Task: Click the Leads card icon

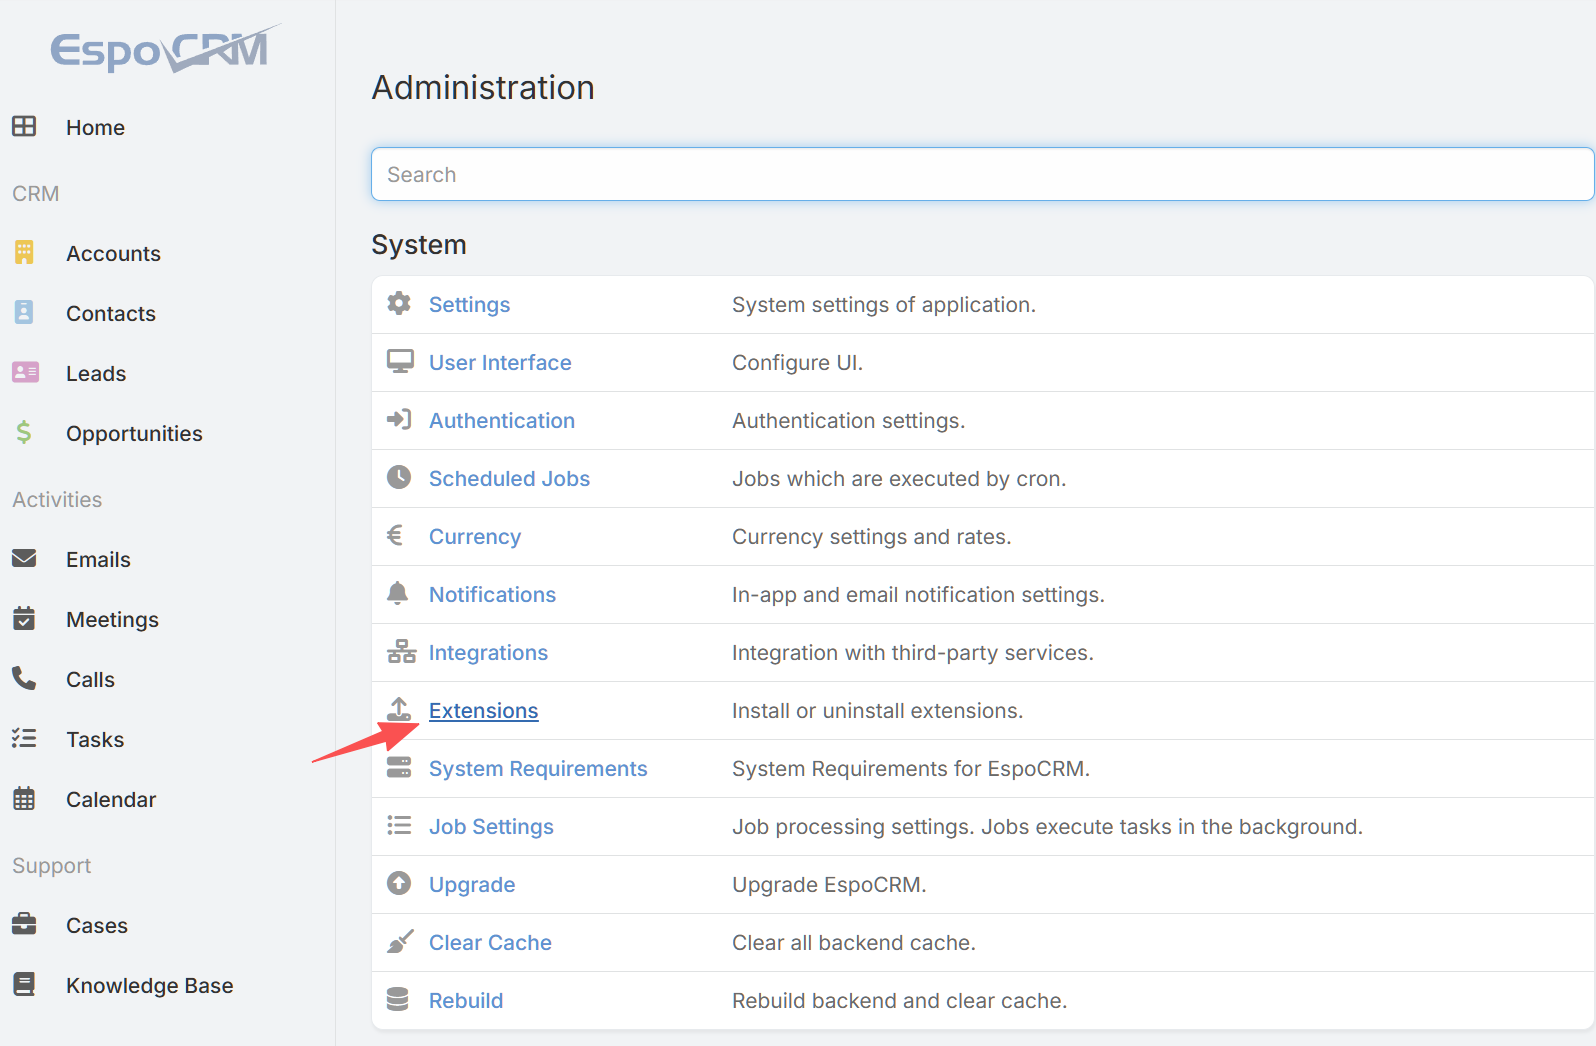Action: click(25, 372)
